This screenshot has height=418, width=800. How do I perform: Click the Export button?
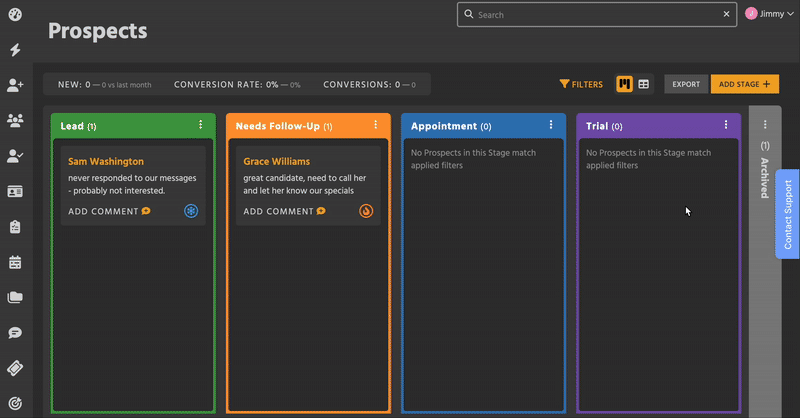tap(686, 85)
